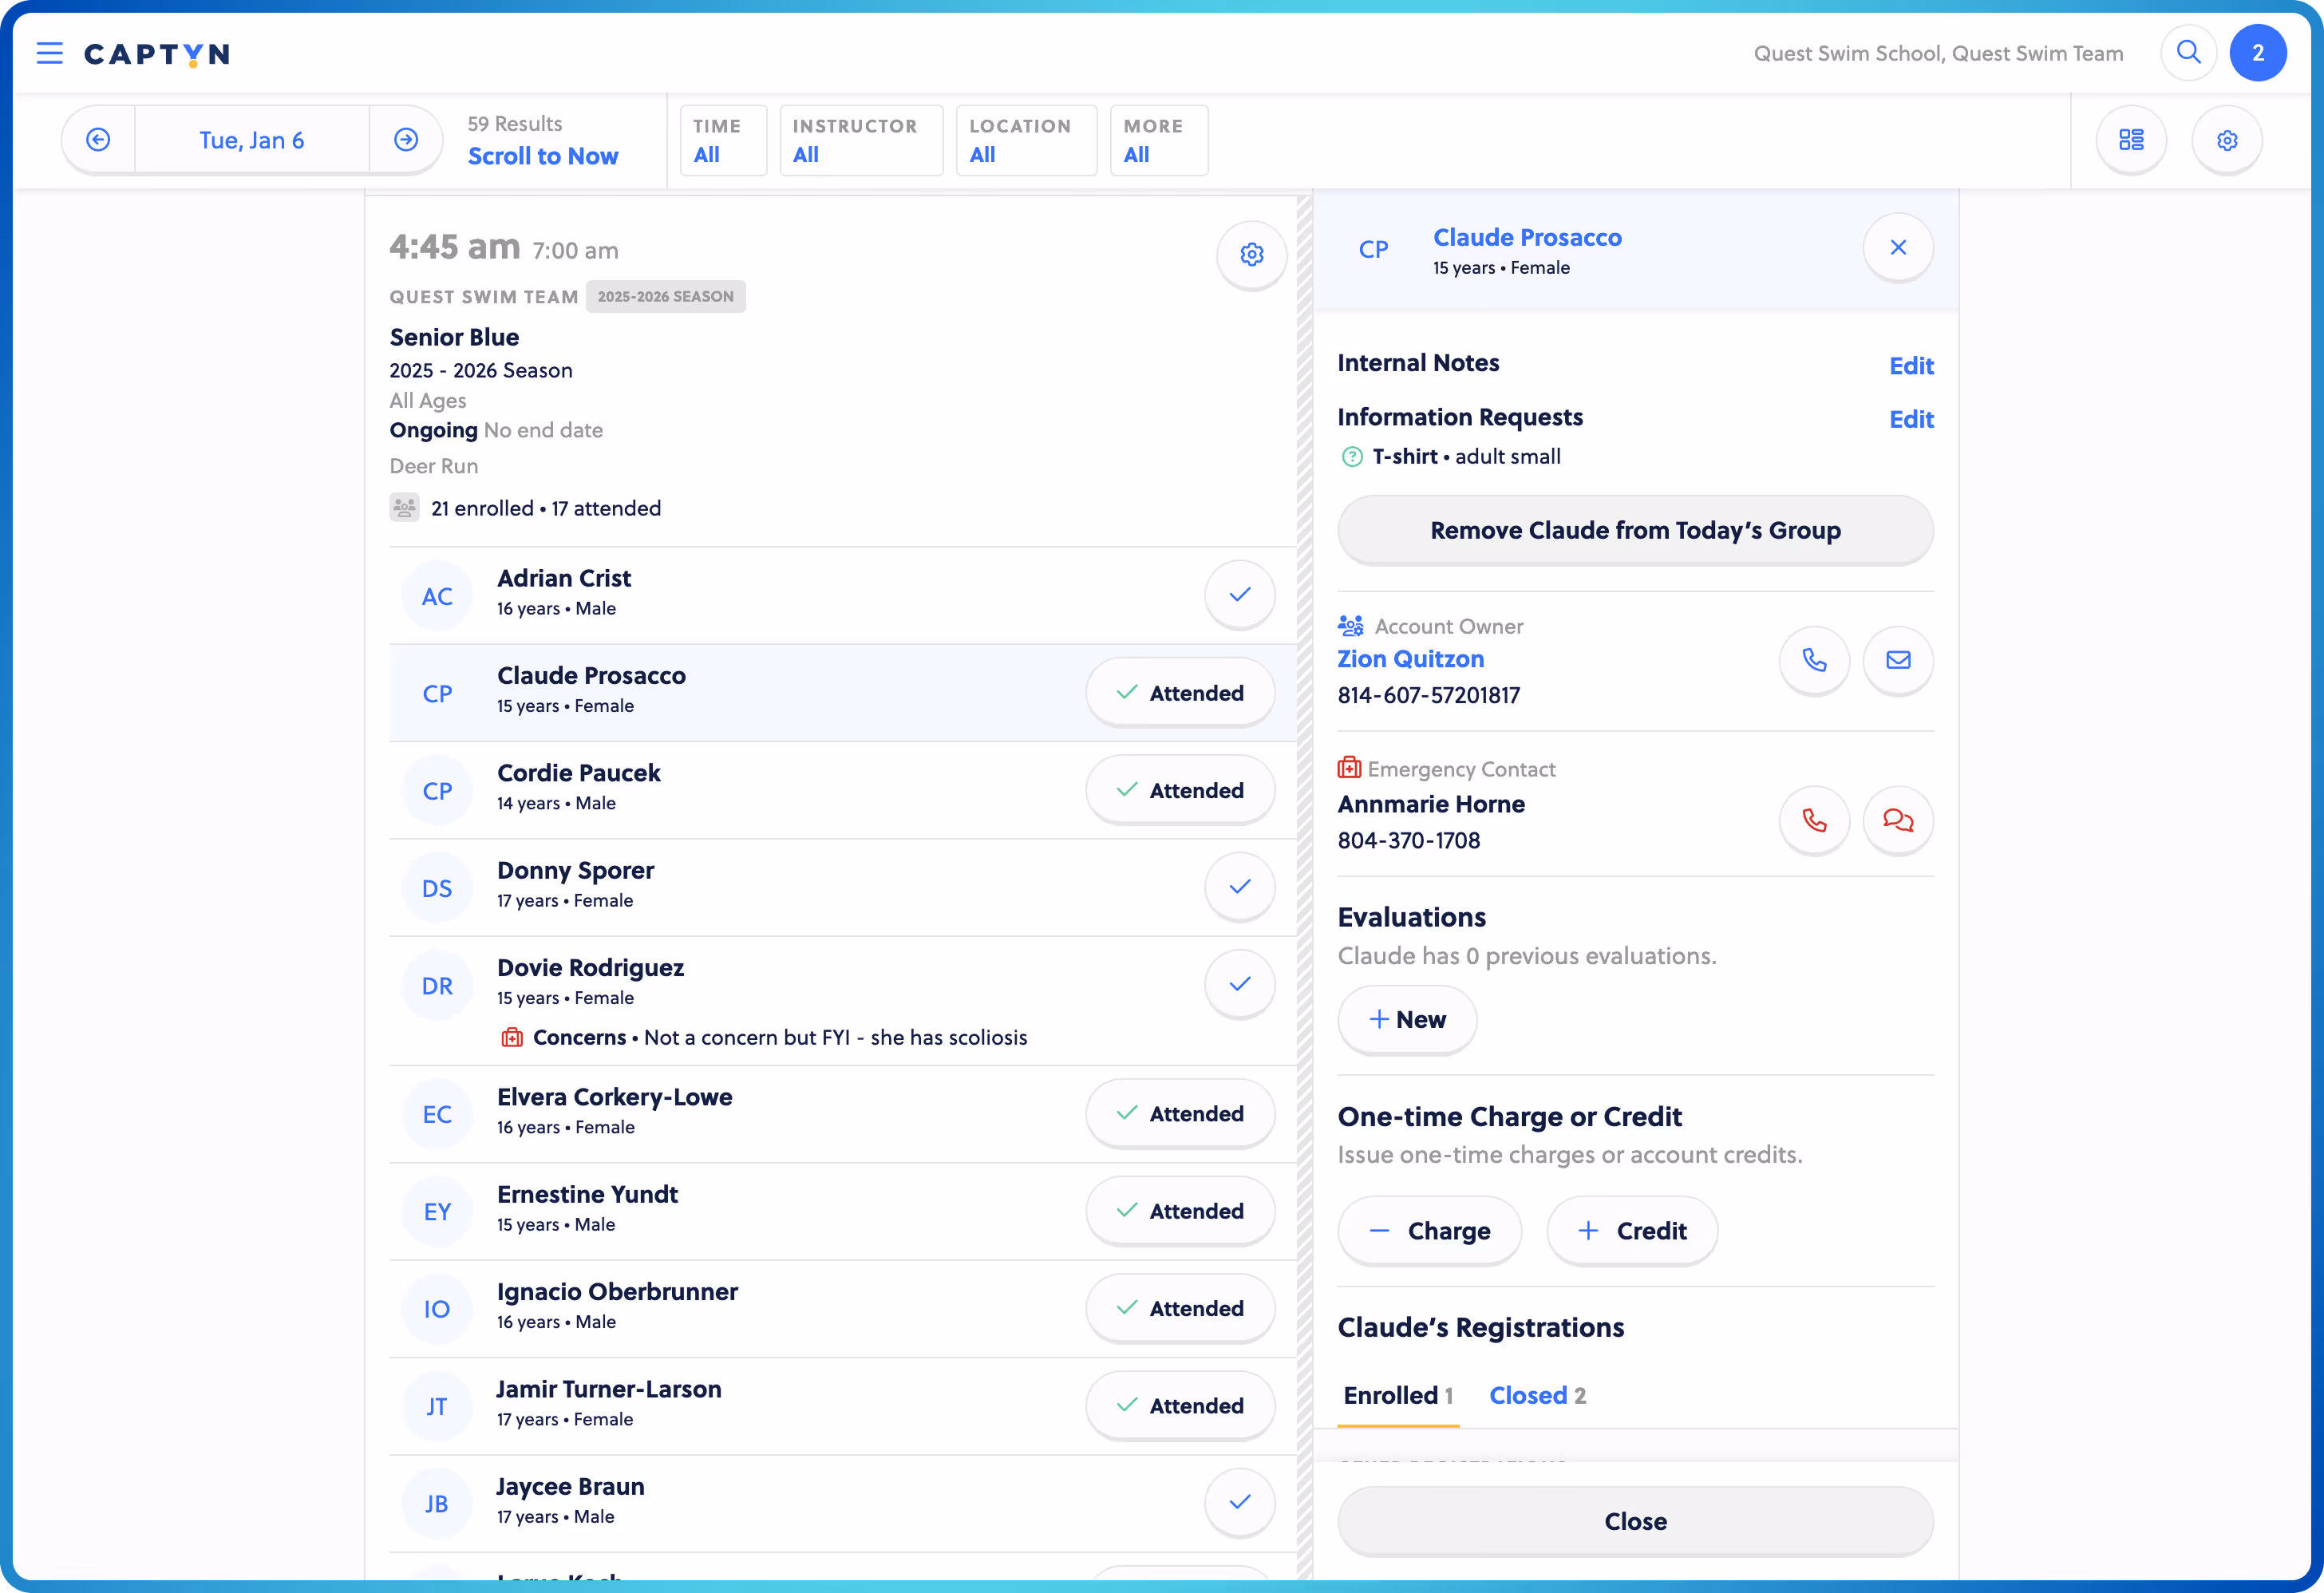Viewport: 2324px width, 1593px height.
Task: Click Edit next to Internal Notes
Action: click(1911, 365)
